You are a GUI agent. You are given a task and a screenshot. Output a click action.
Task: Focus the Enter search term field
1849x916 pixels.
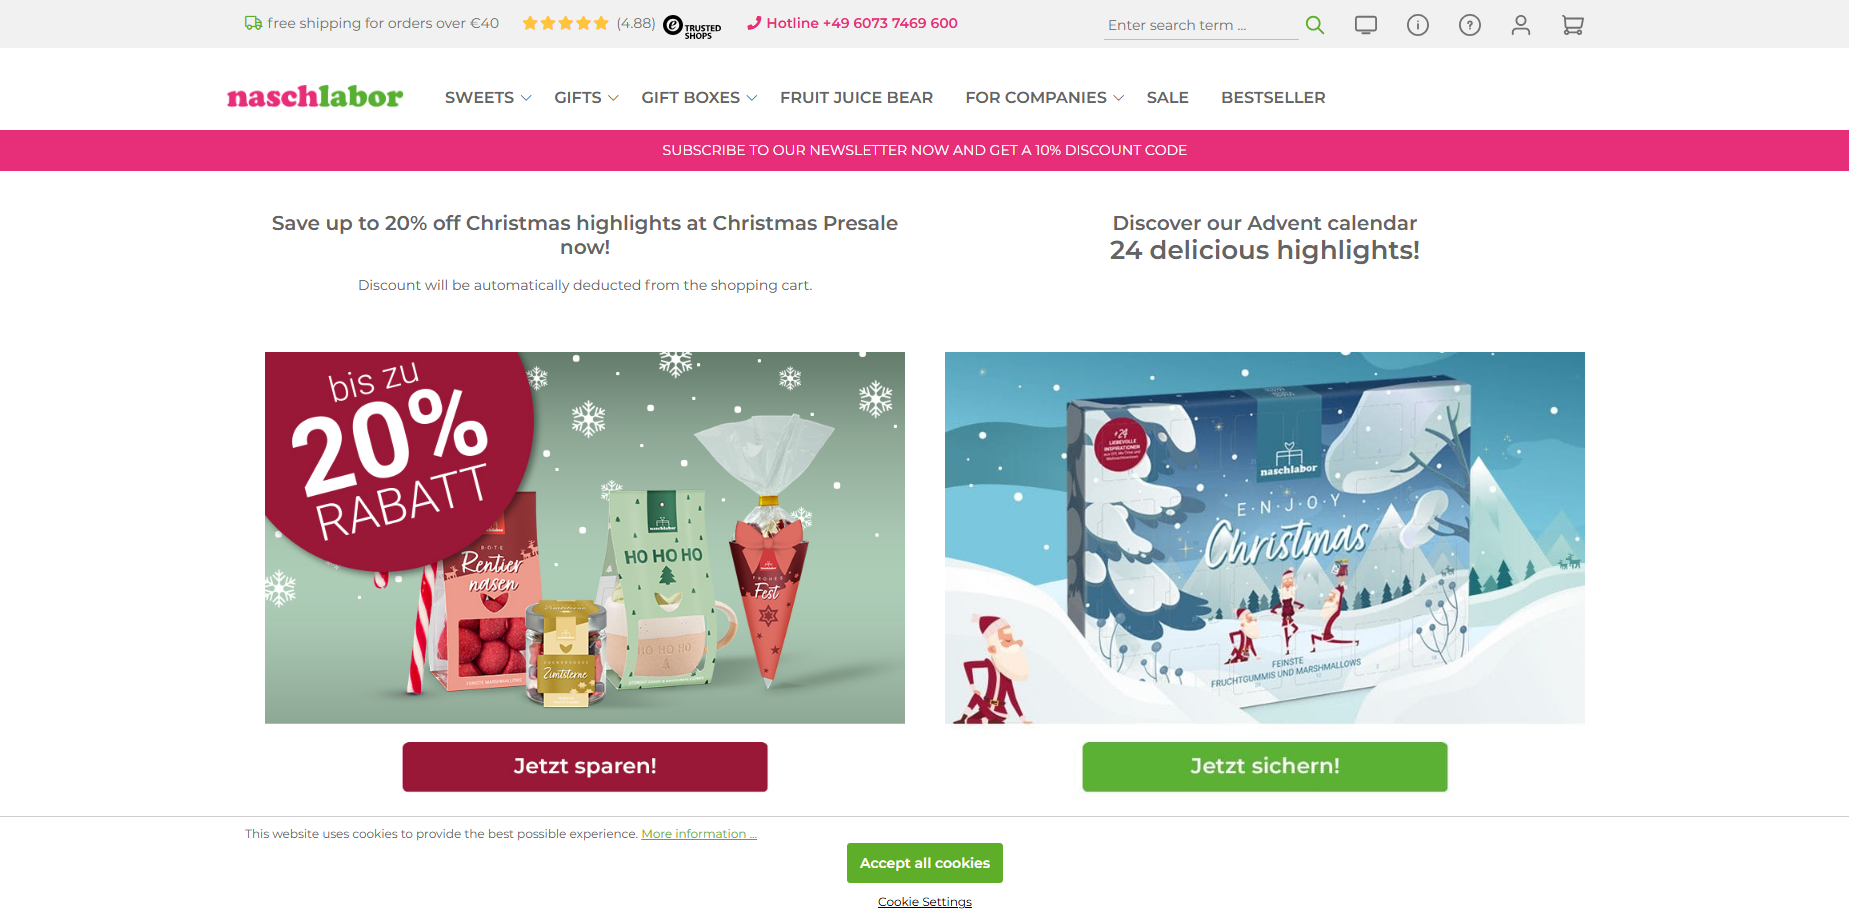(x=1201, y=25)
